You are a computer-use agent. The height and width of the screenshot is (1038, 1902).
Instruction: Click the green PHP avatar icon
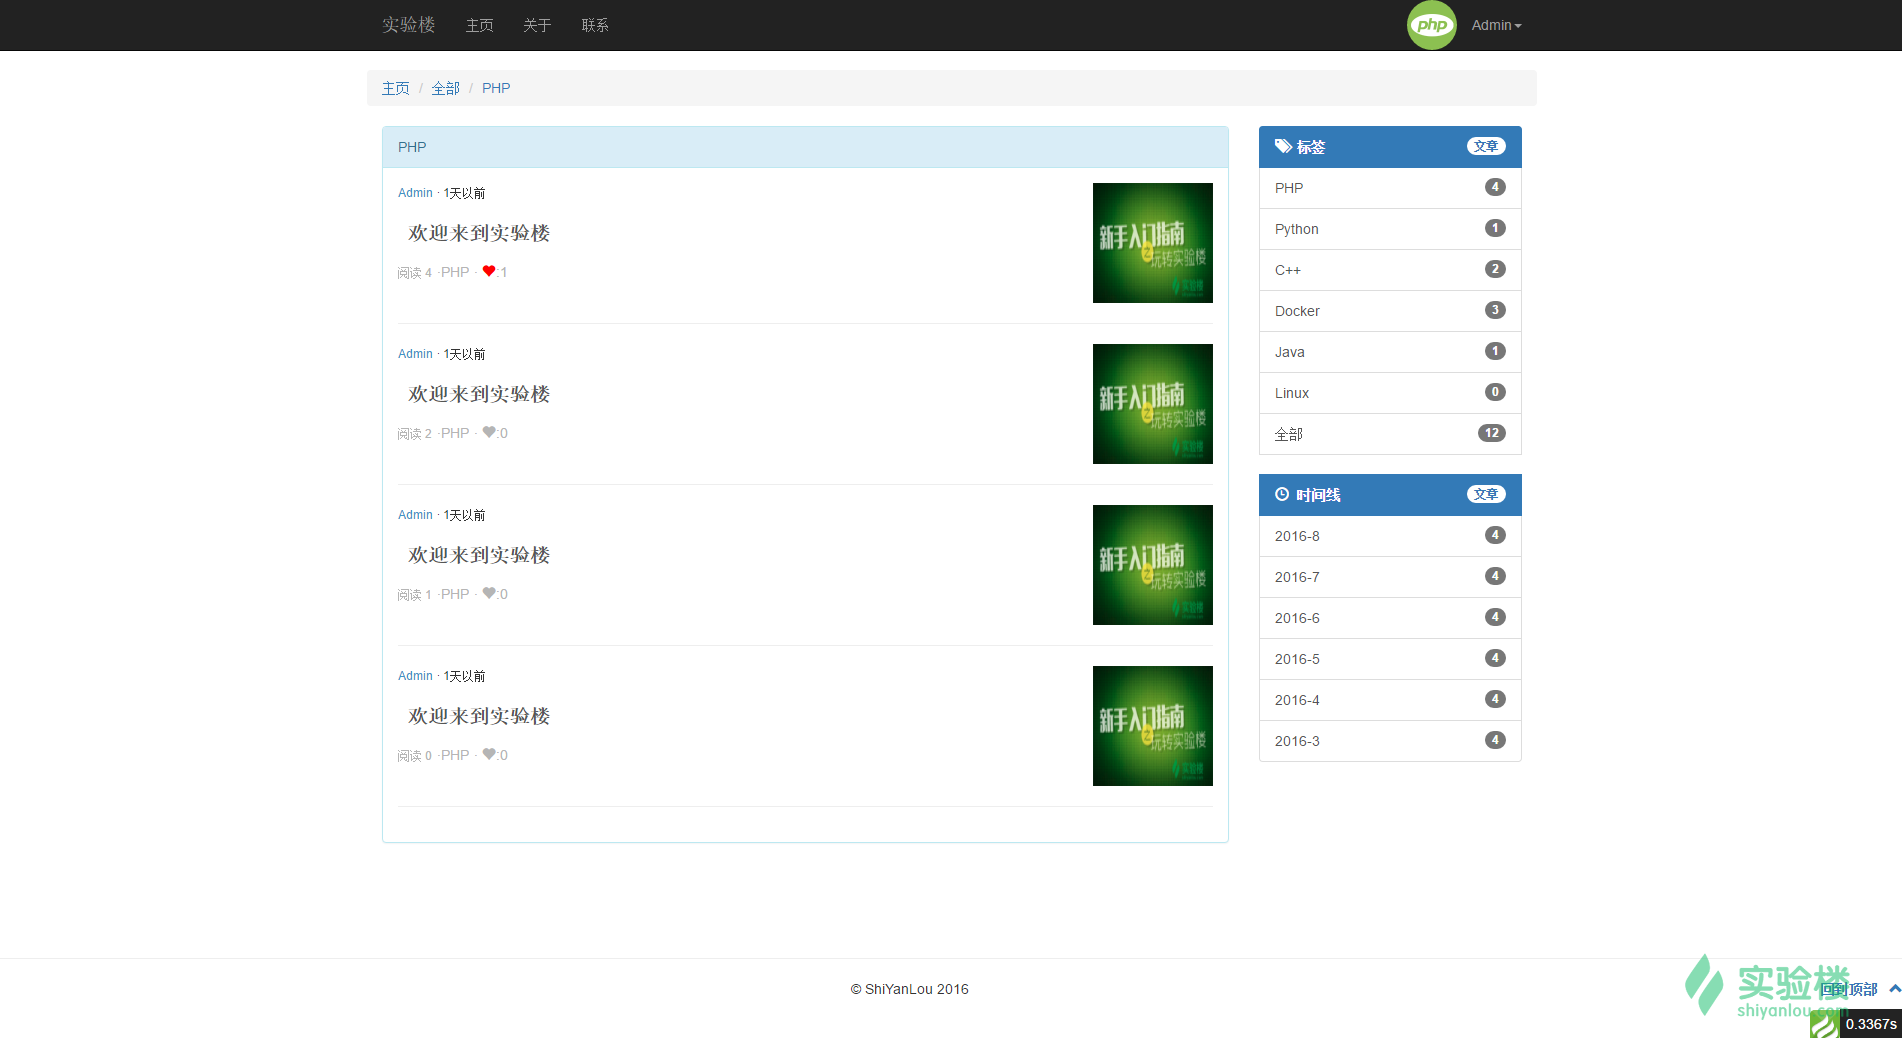[x=1431, y=25]
